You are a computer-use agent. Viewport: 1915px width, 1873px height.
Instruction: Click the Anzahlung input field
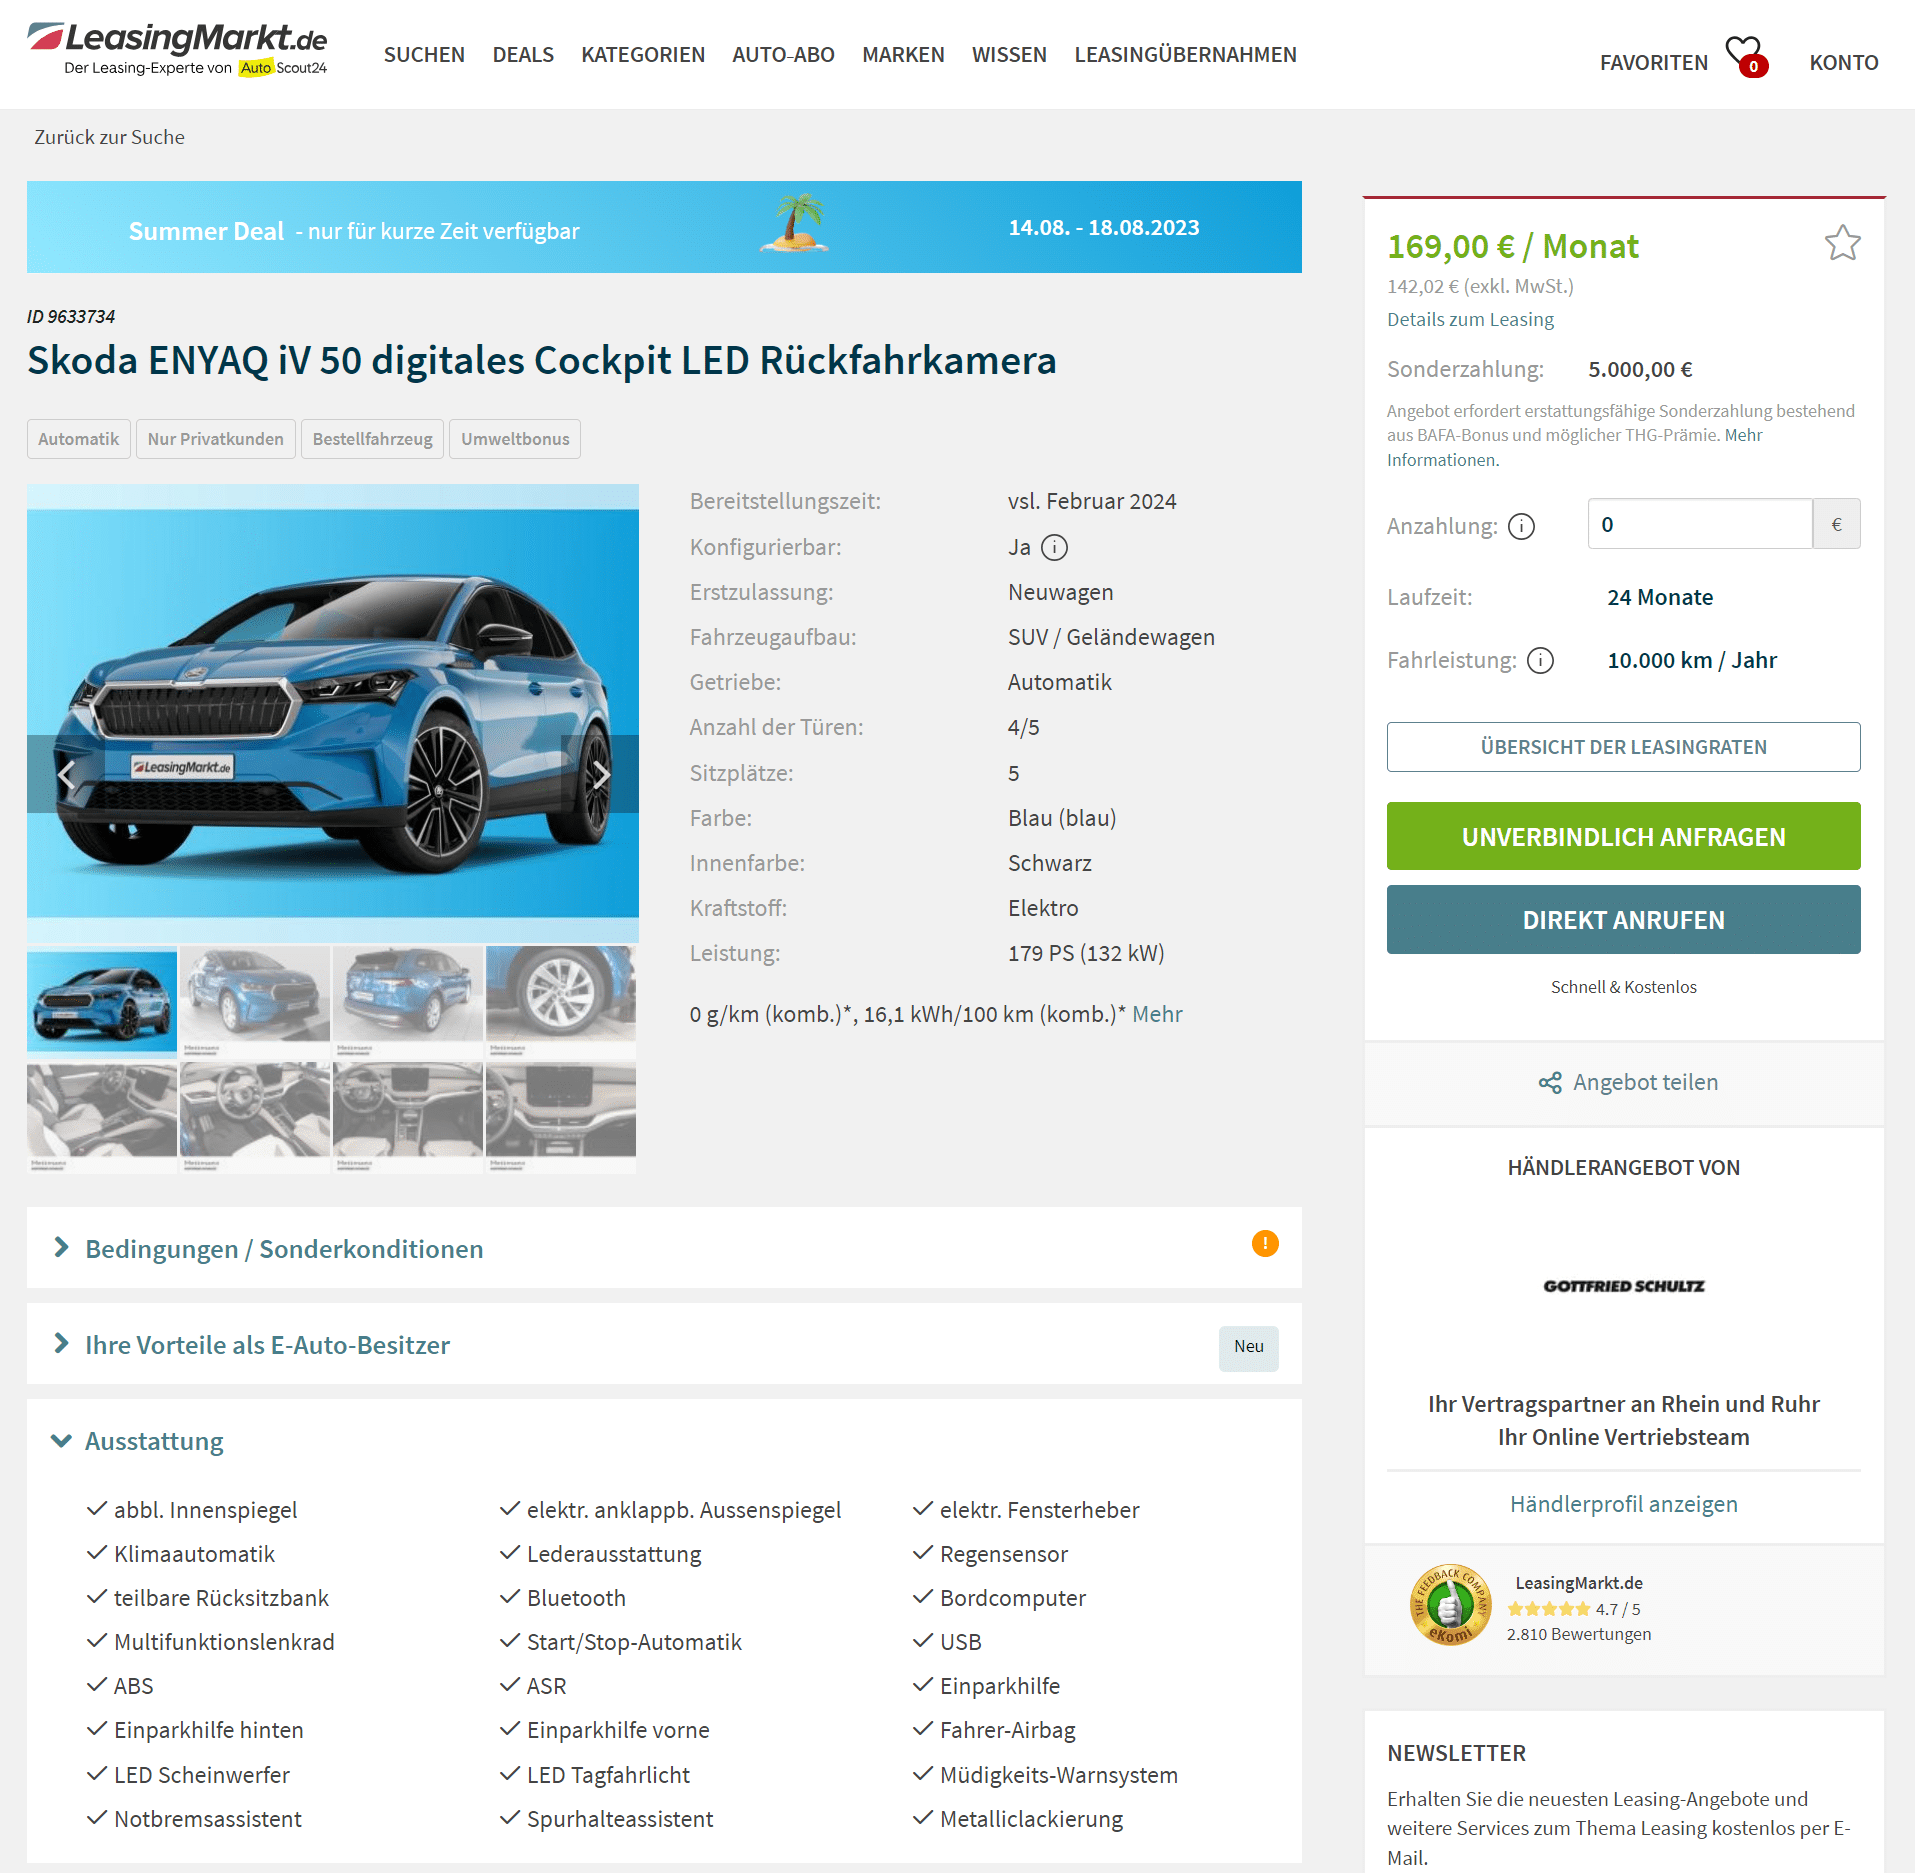(x=1699, y=524)
